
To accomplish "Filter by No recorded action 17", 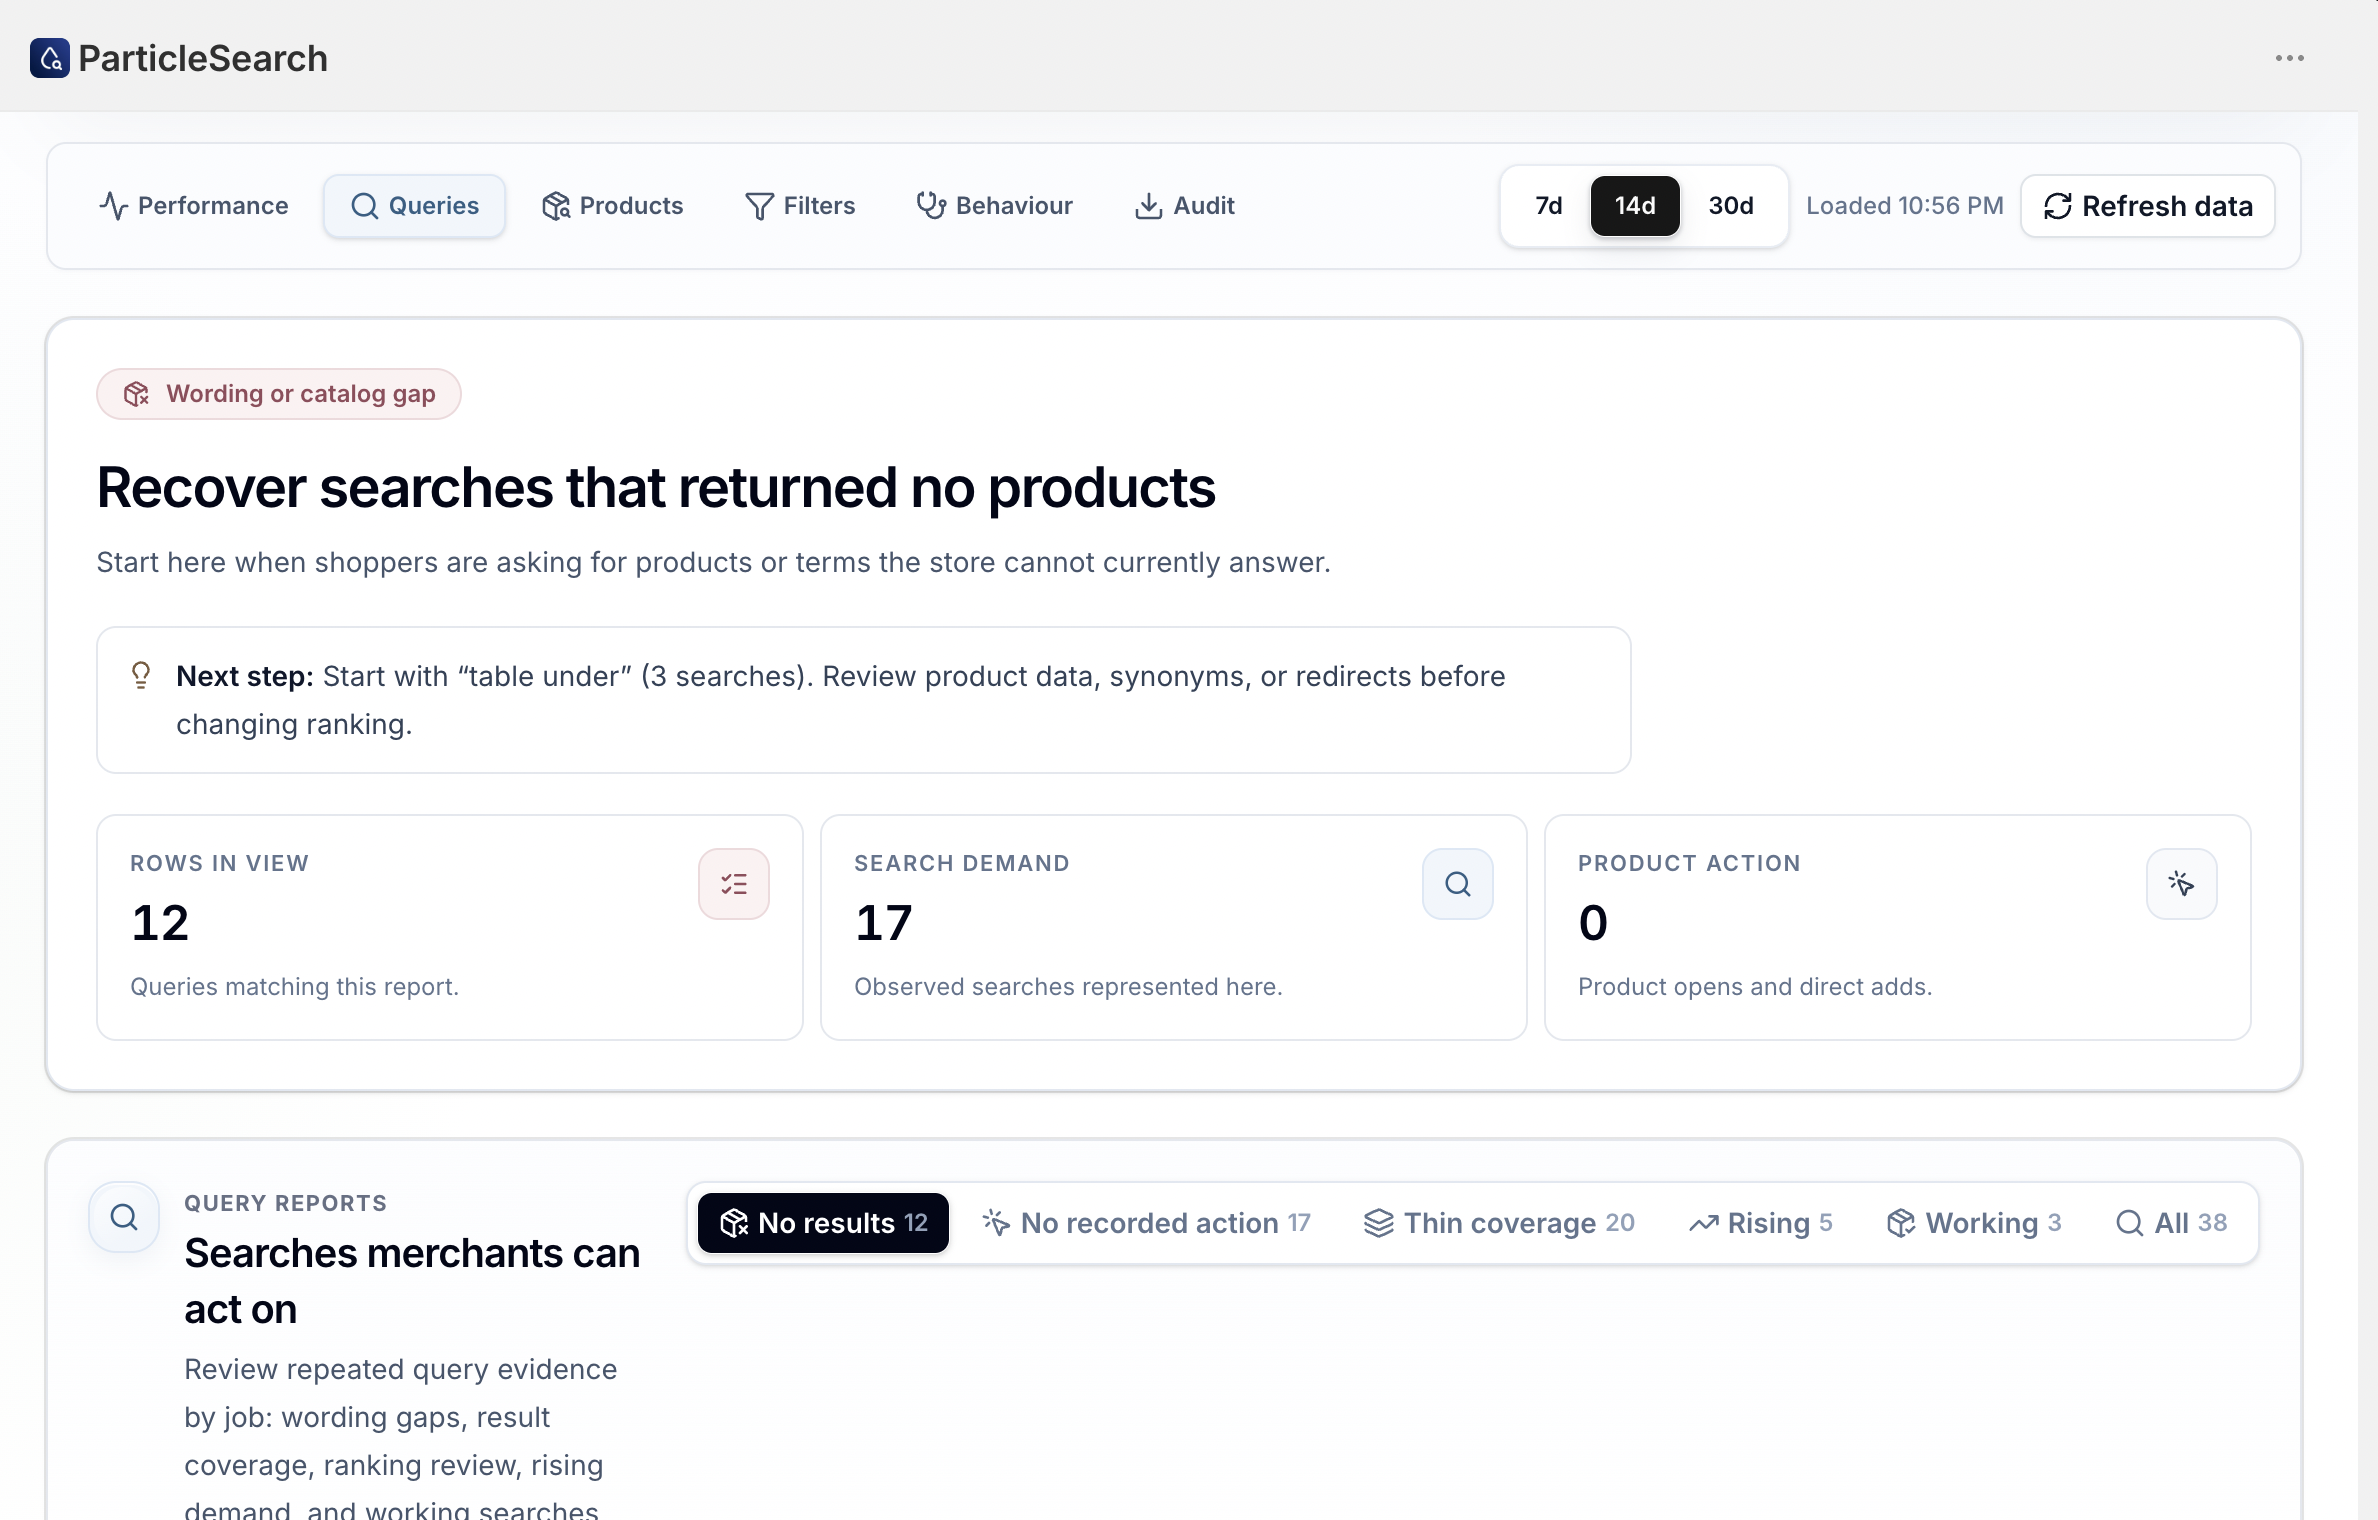I will tap(1146, 1223).
